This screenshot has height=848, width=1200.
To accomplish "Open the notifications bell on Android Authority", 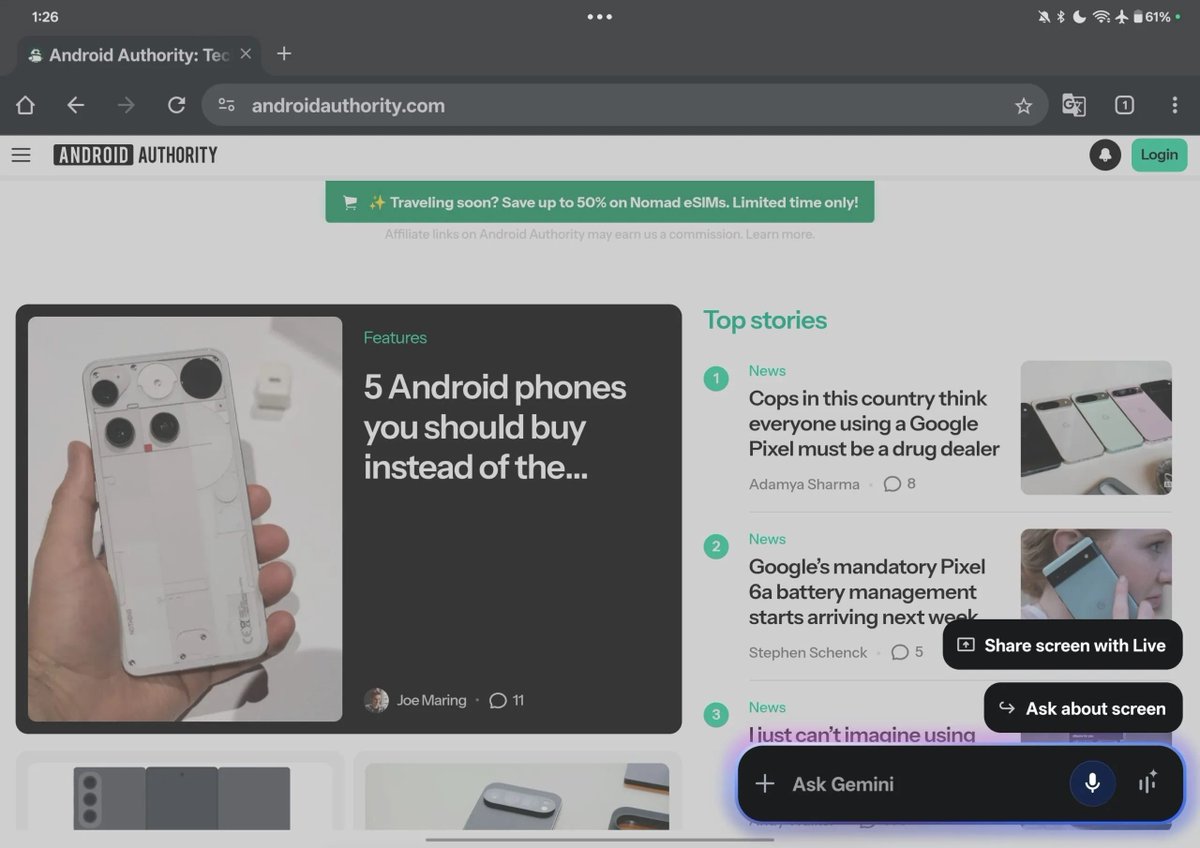I will click(x=1105, y=155).
